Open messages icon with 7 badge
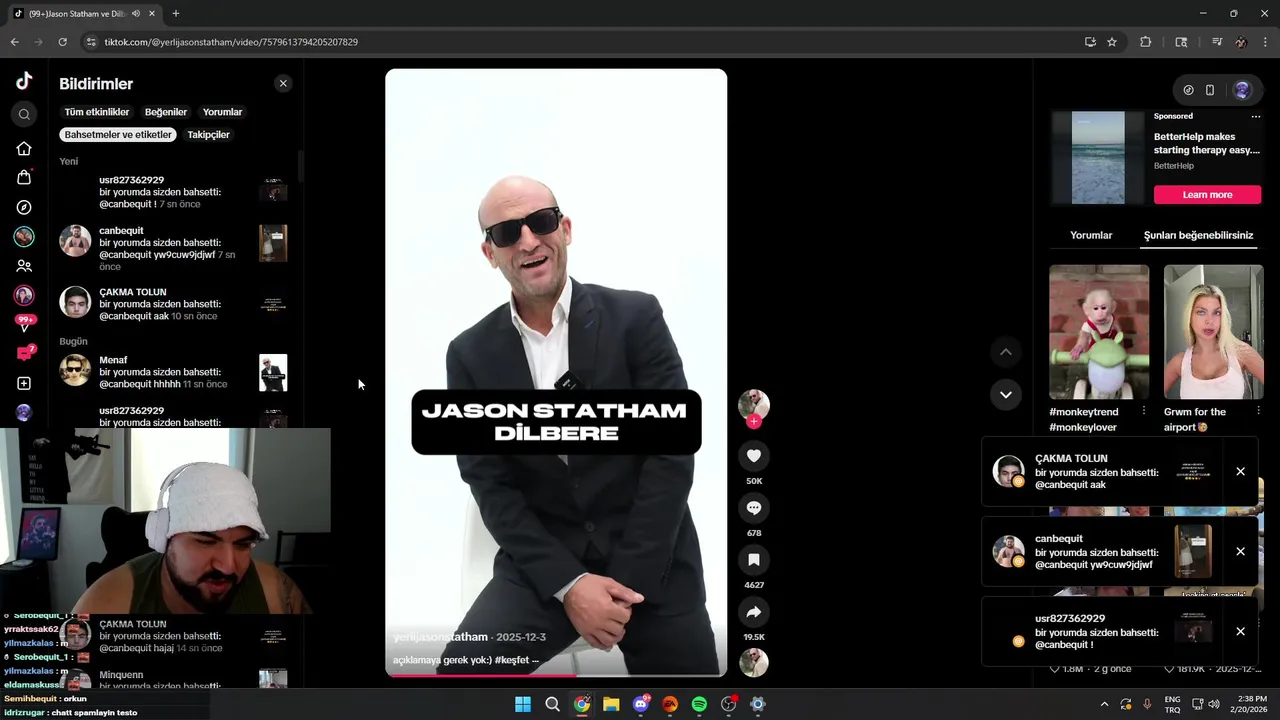 point(25,353)
